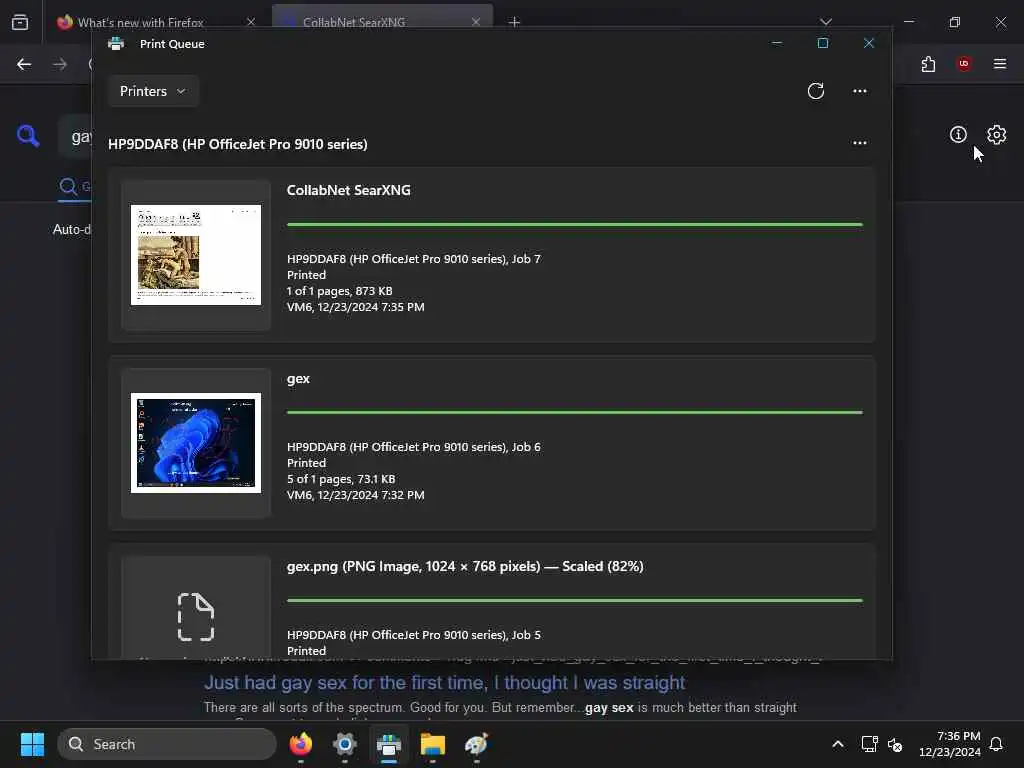Go back in Firefox

(24, 64)
